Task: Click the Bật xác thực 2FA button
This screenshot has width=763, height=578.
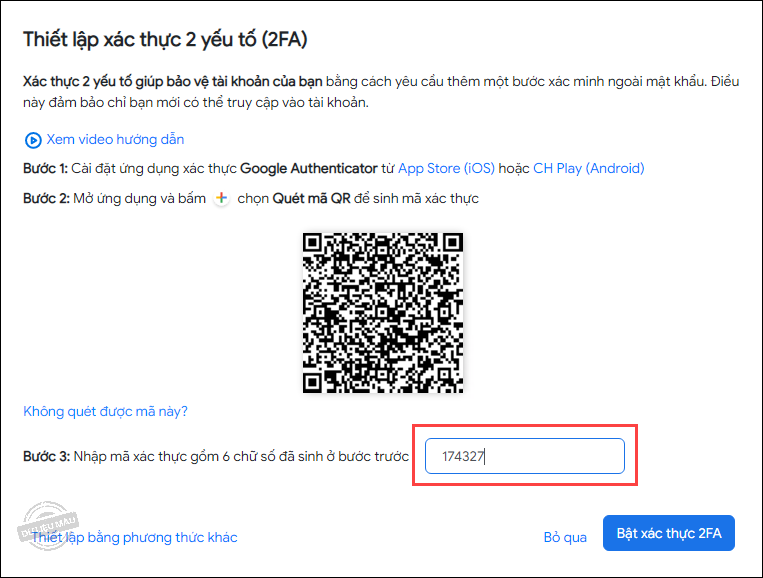Action: [669, 533]
